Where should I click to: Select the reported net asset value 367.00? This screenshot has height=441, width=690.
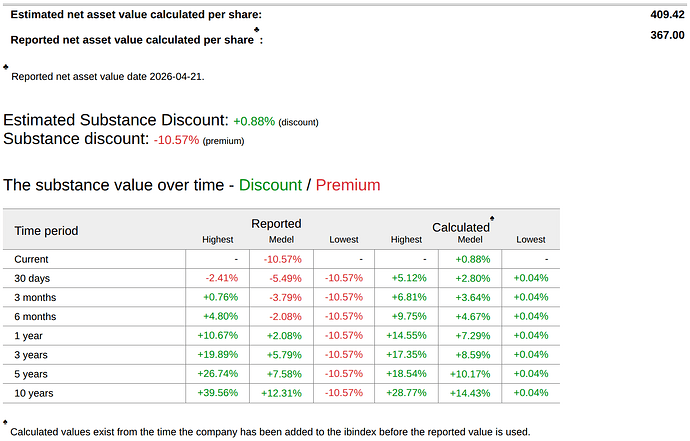667,35
